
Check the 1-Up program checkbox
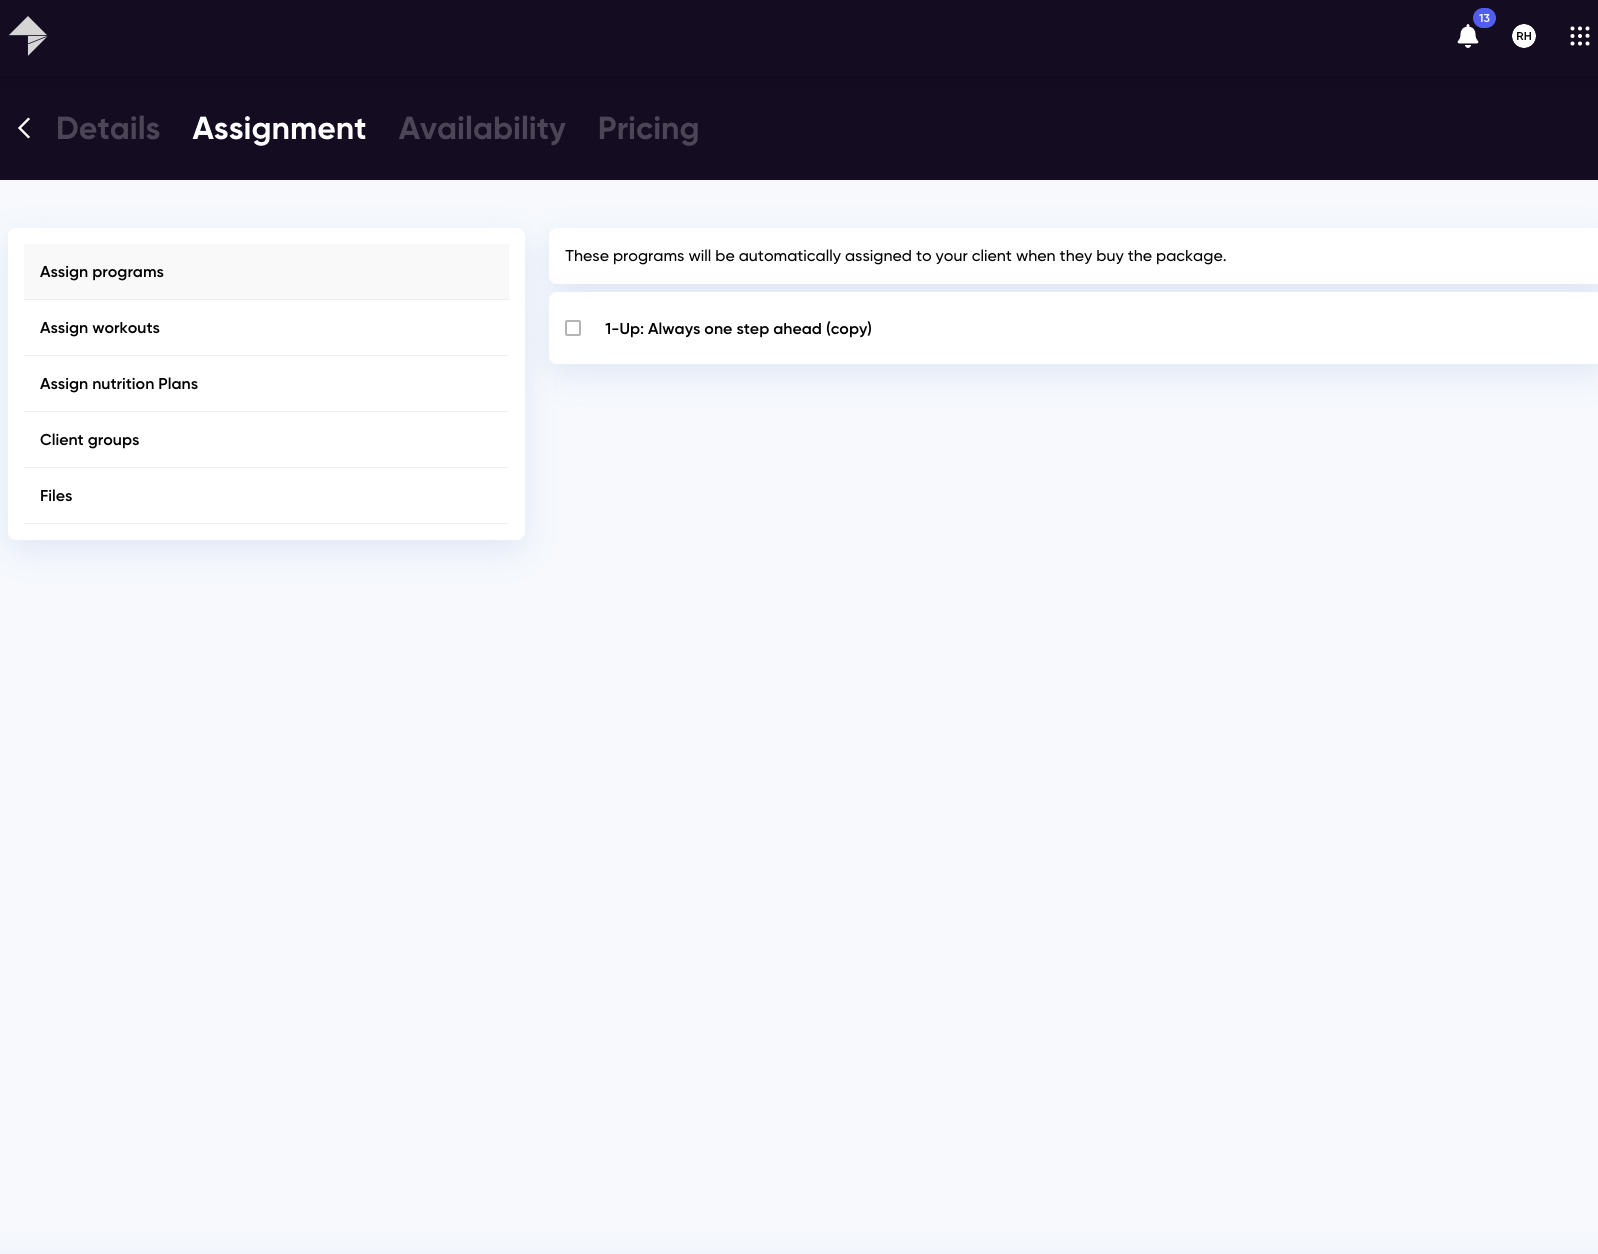pos(573,328)
